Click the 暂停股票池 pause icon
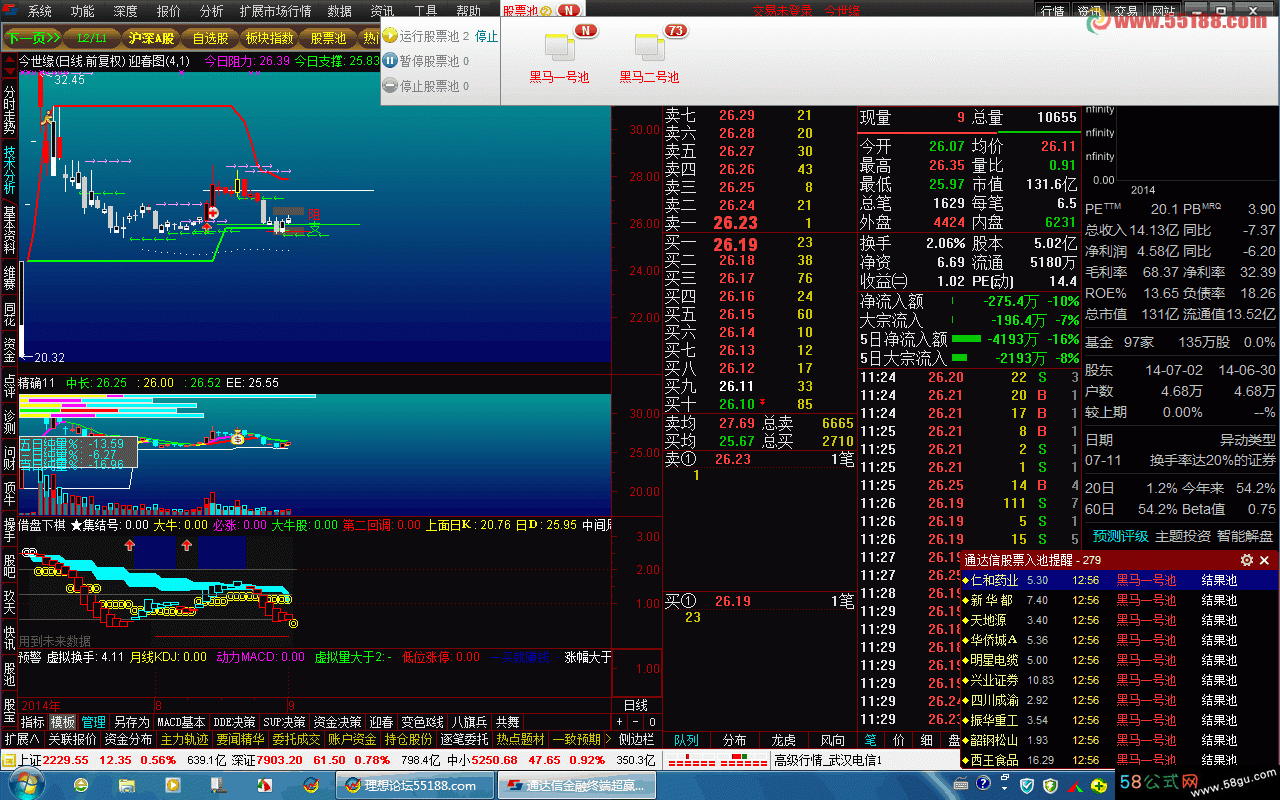 coord(390,61)
